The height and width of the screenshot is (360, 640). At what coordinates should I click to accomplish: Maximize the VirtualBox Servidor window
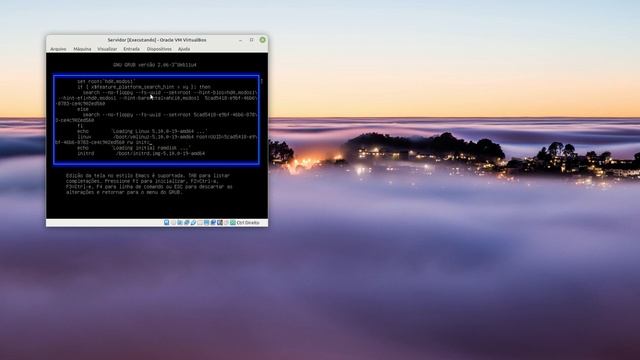coord(251,40)
